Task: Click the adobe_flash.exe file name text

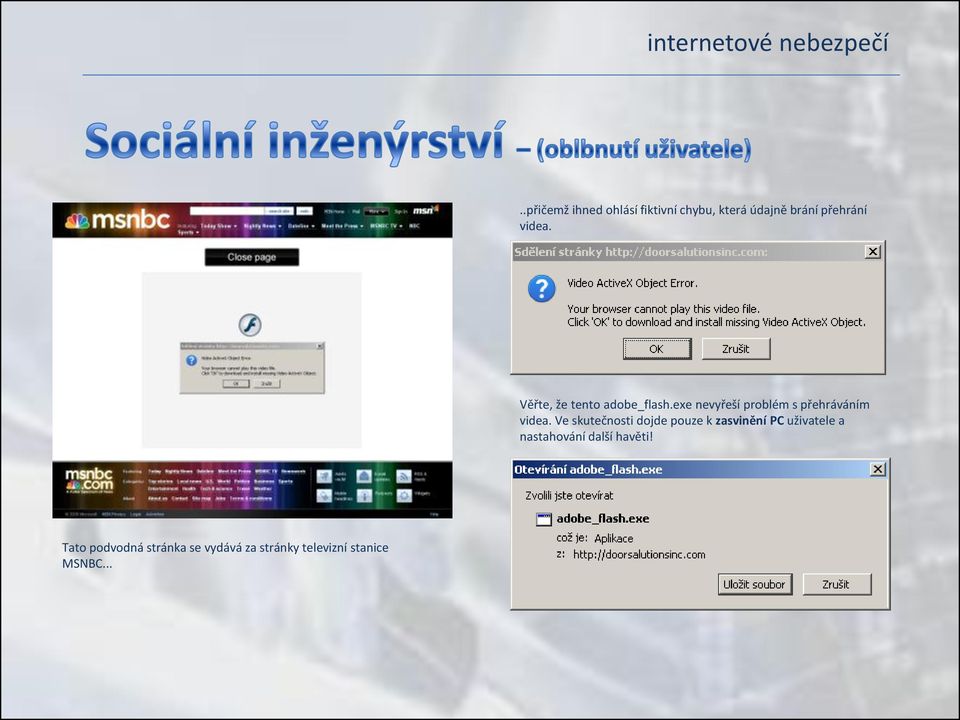Action: click(x=602, y=519)
